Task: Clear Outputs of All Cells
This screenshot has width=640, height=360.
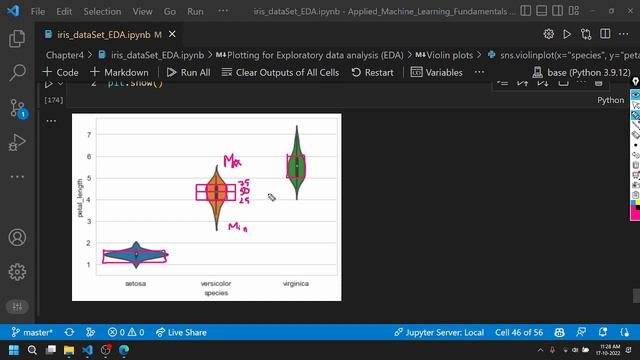Action: (x=280, y=72)
